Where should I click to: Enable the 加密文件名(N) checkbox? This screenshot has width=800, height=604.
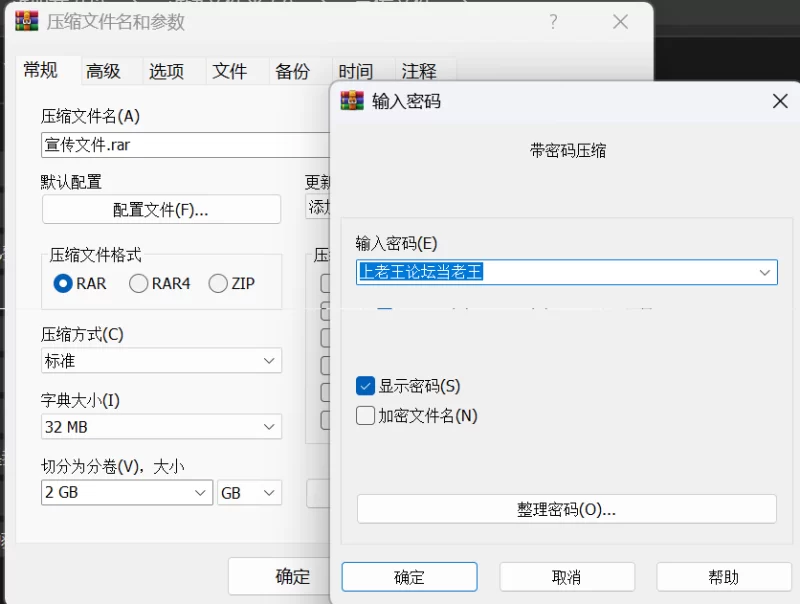click(x=365, y=416)
